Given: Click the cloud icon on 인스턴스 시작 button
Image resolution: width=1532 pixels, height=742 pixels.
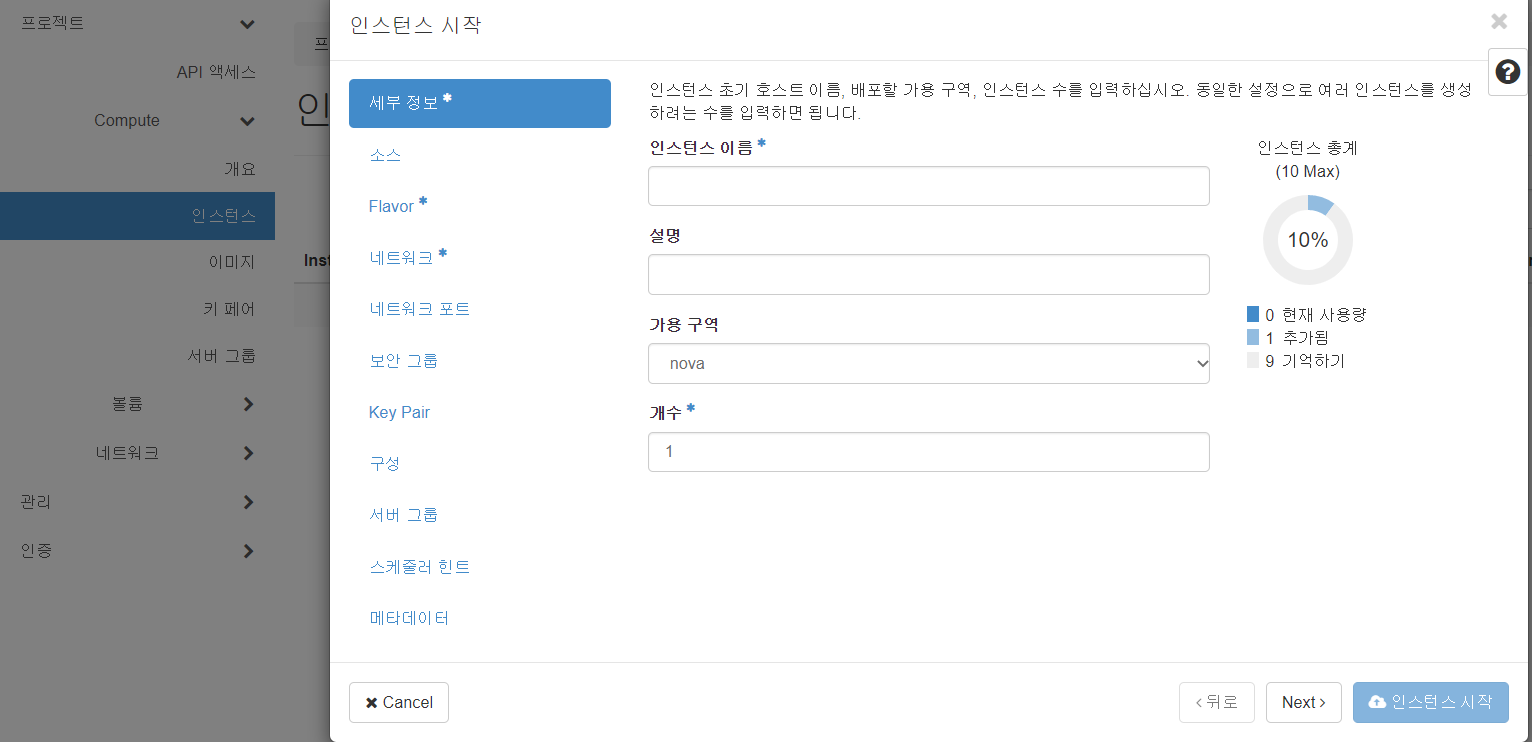Looking at the screenshot, I should click(x=1377, y=702).
